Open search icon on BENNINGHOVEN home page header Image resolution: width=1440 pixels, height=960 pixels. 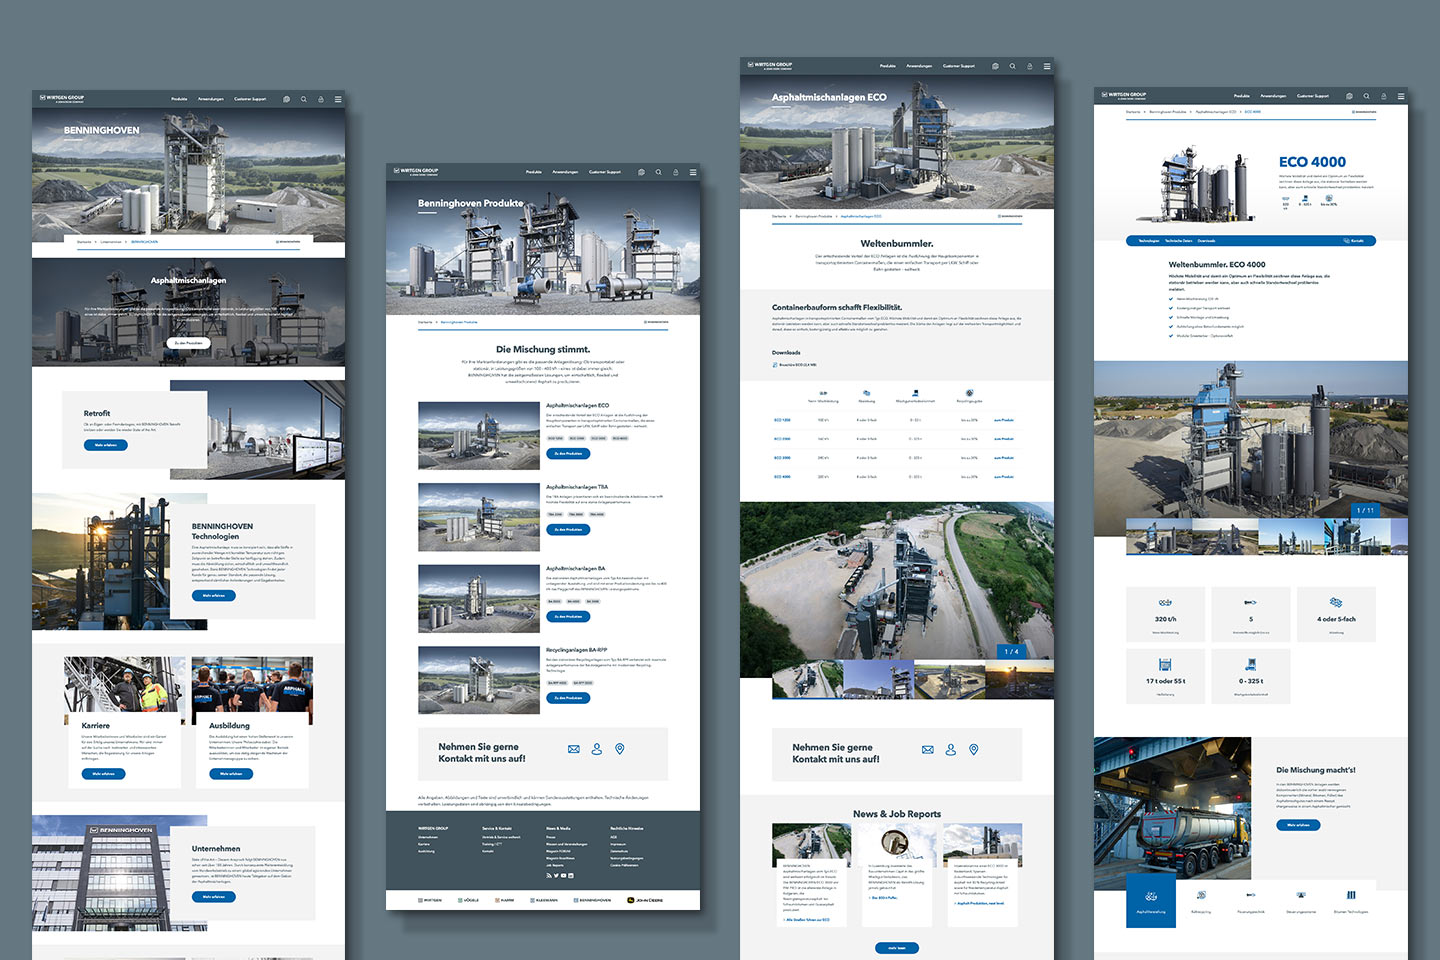point(304,99)
